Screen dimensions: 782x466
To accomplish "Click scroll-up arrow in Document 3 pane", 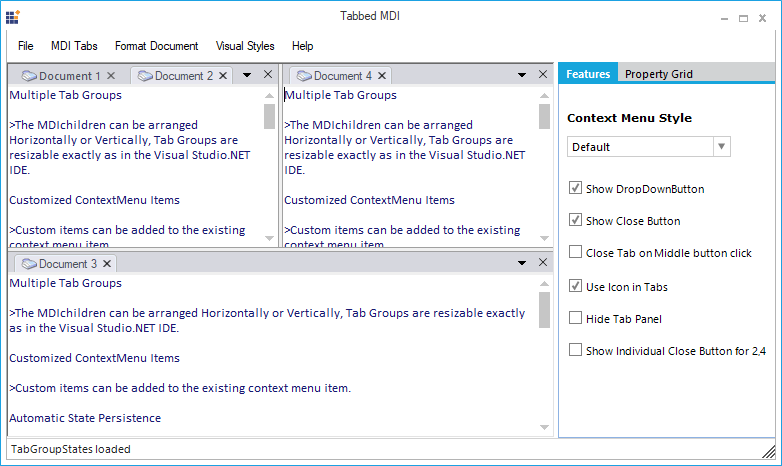I will (x=544, y=283).
